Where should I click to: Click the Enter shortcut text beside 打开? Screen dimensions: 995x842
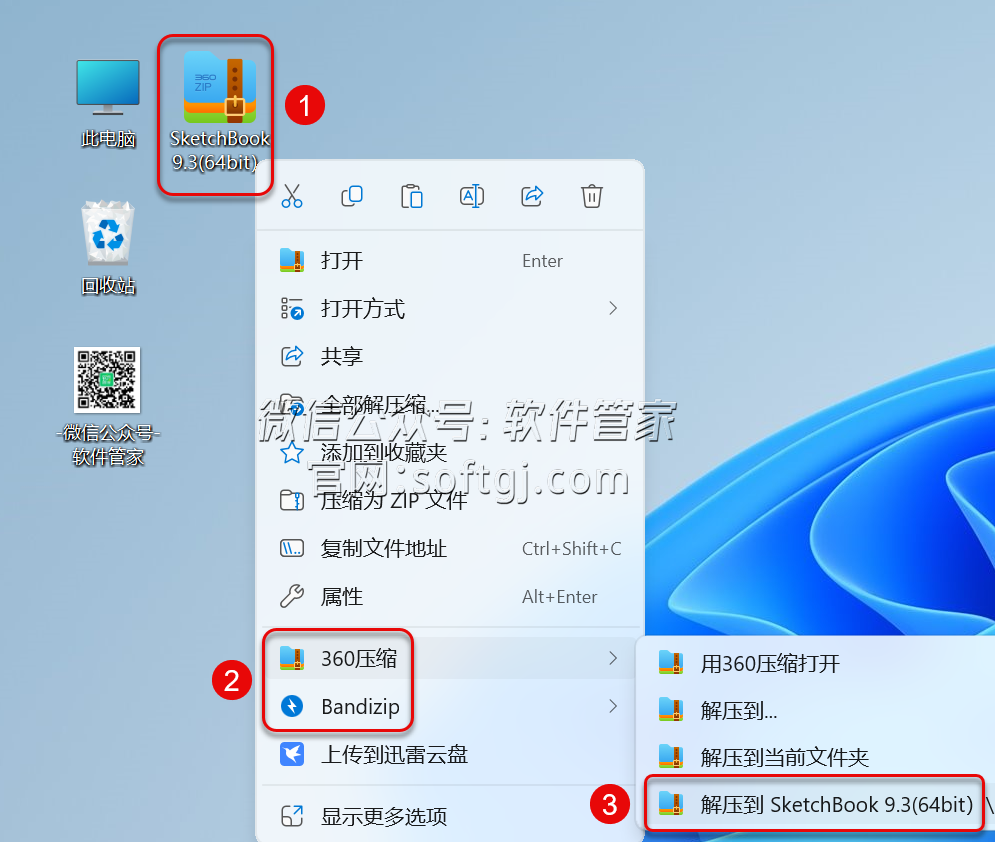543,261
